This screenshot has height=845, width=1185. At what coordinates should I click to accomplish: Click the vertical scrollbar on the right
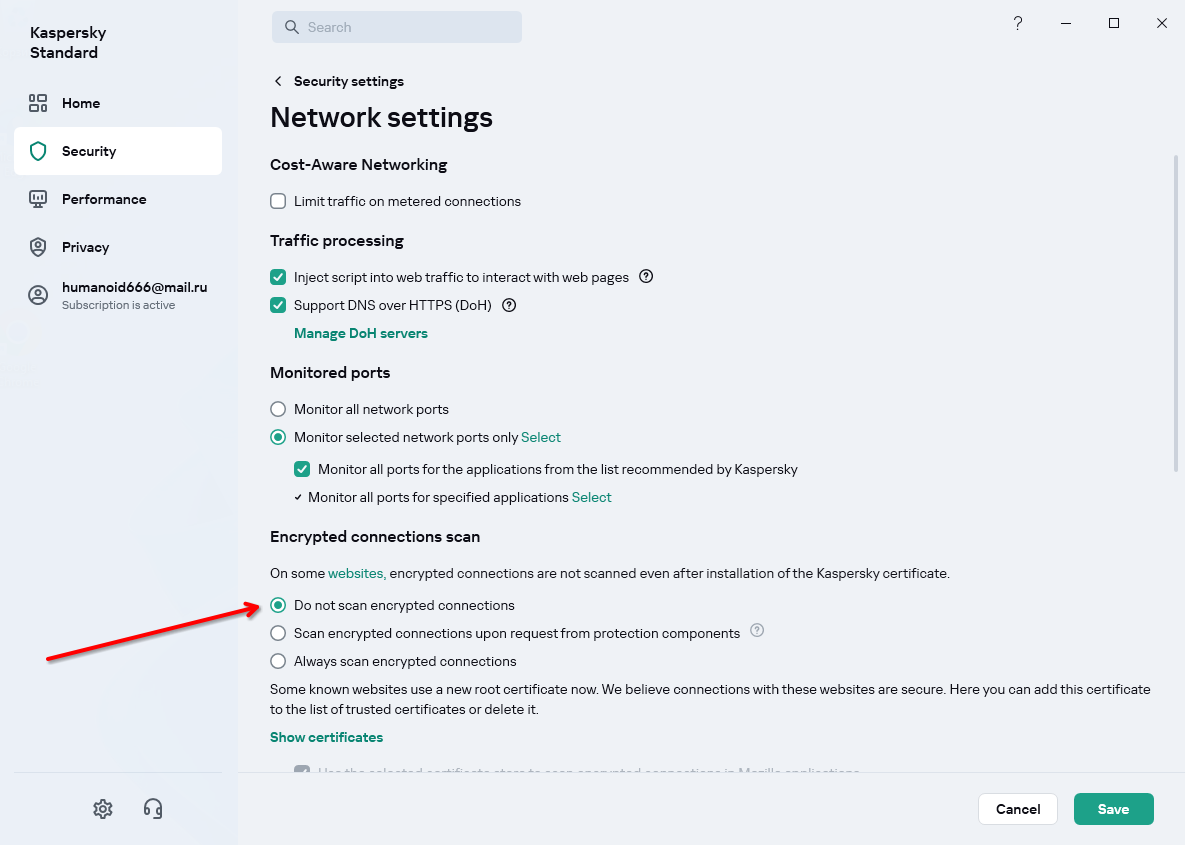coord(1175,314)
